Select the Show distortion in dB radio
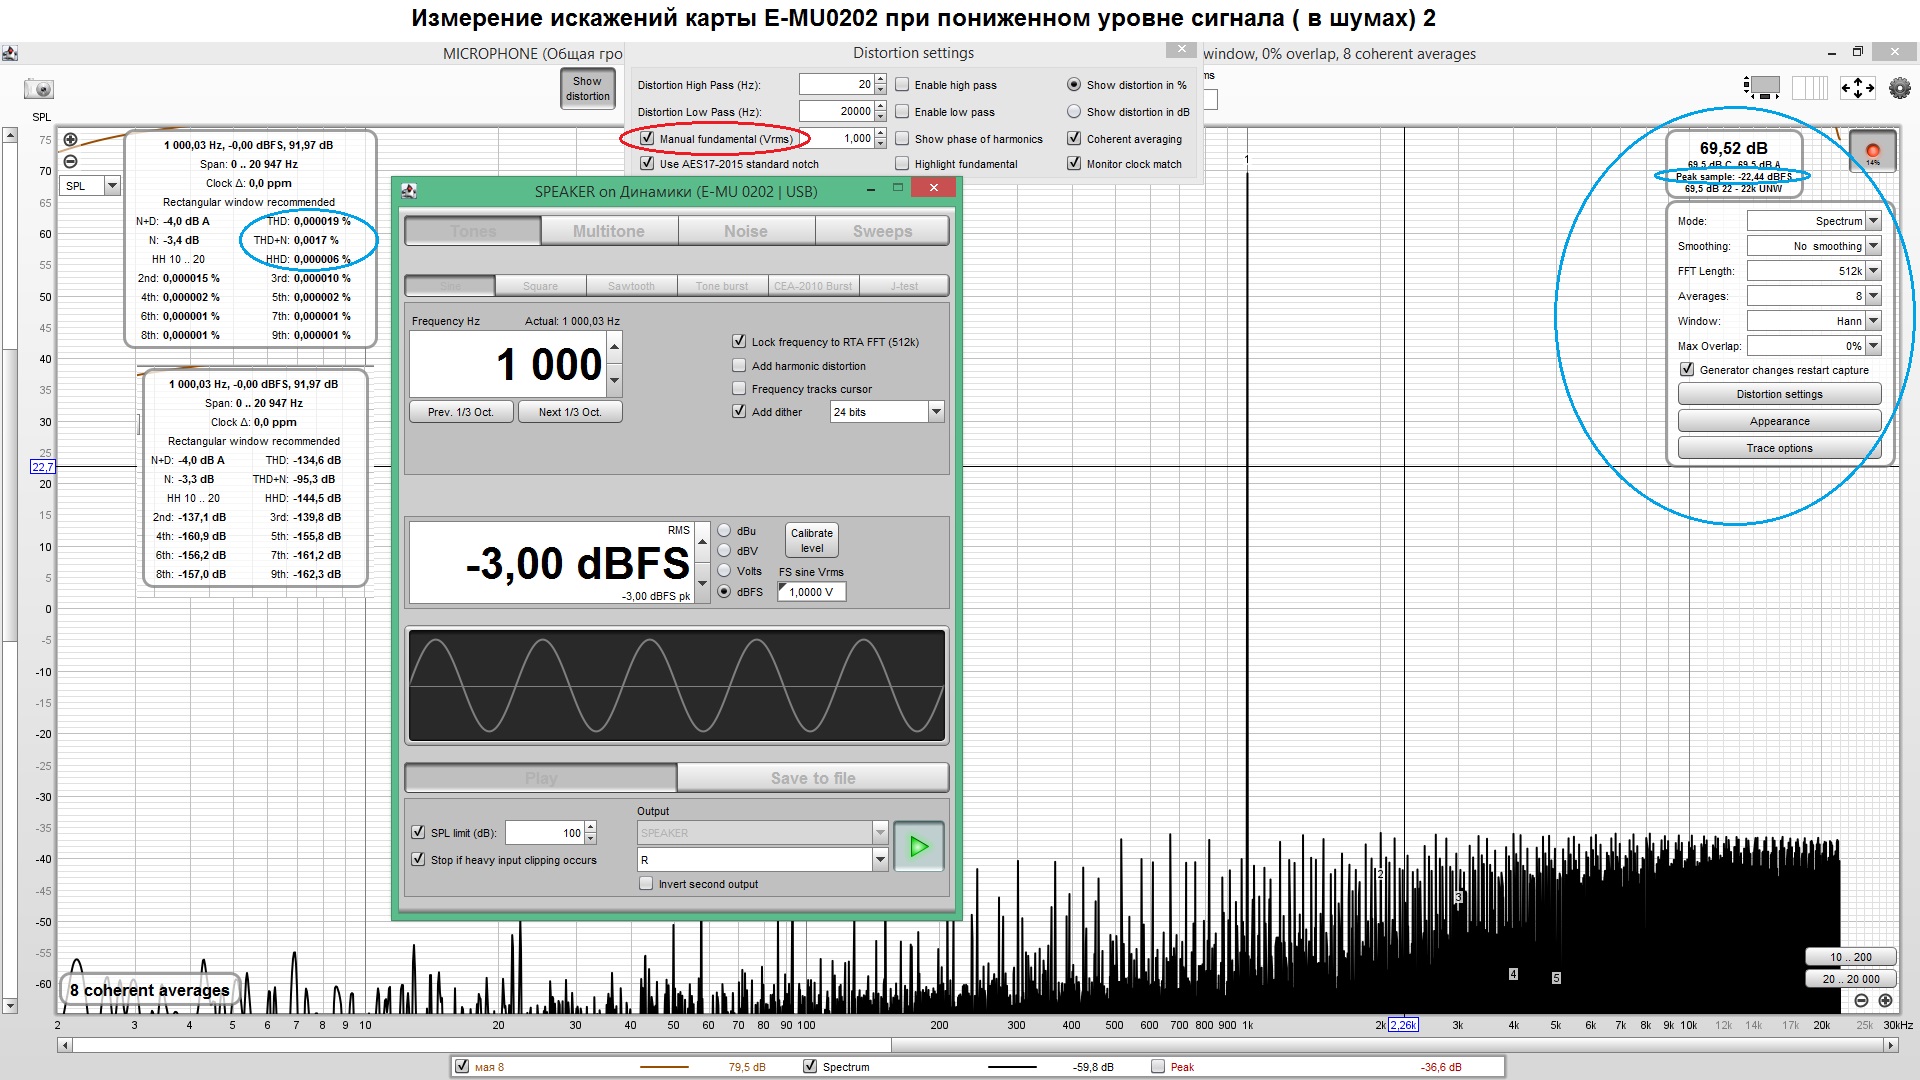1920x1080 pixels. (x=1074, y=112)
